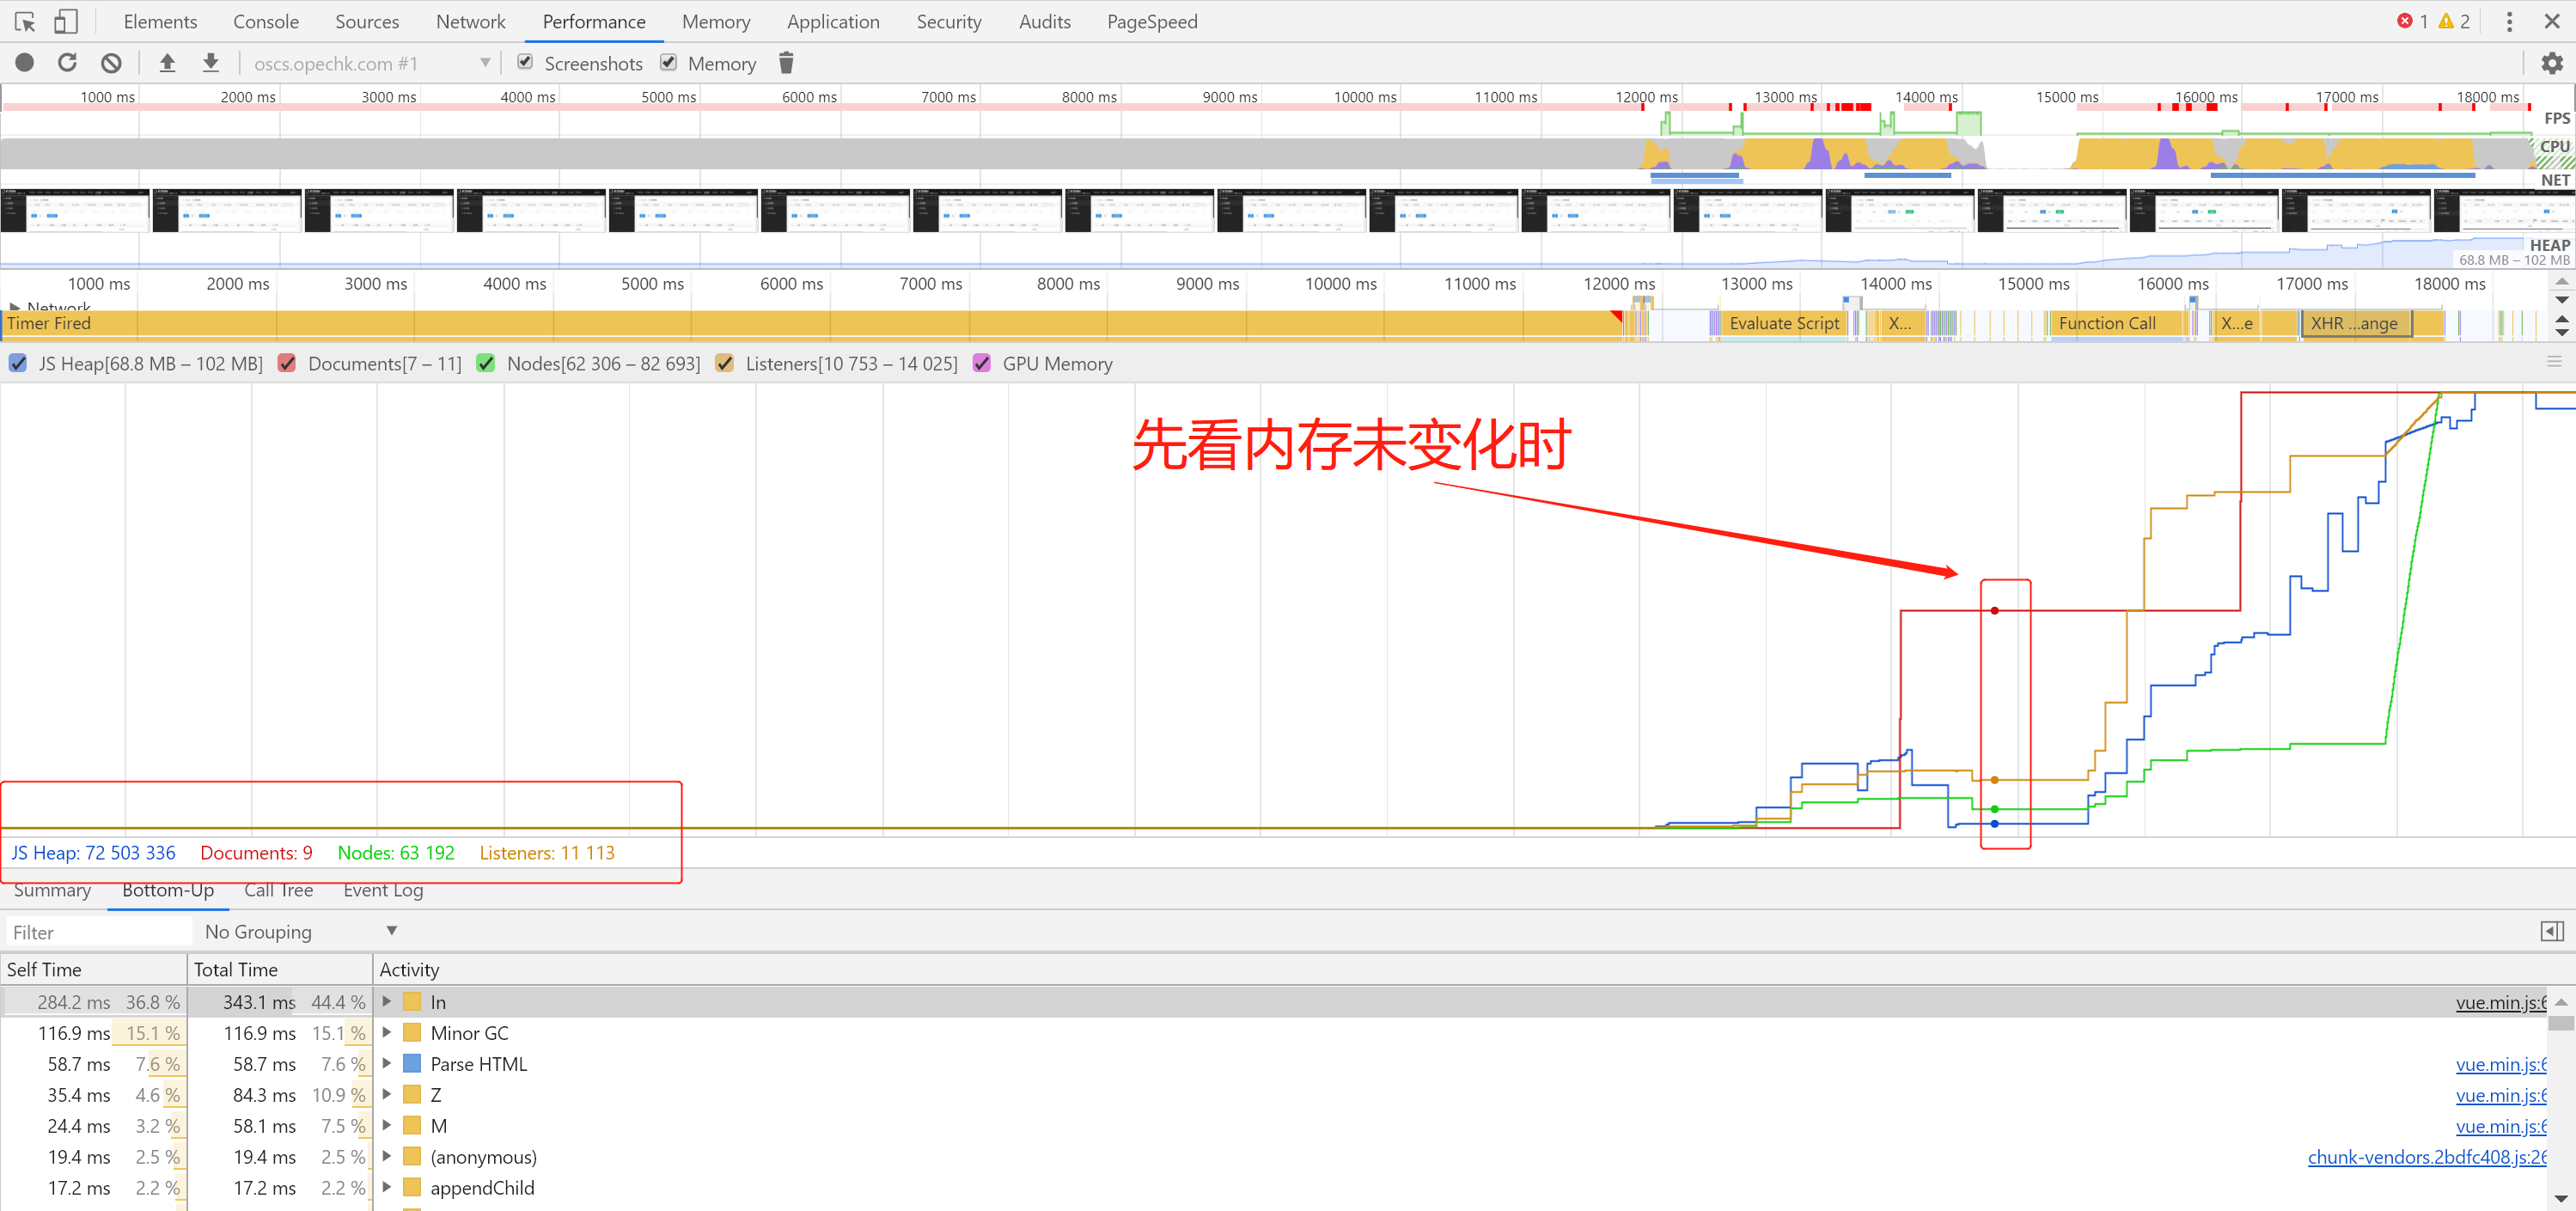Expand the In activity row

[x=387, y=1001]
